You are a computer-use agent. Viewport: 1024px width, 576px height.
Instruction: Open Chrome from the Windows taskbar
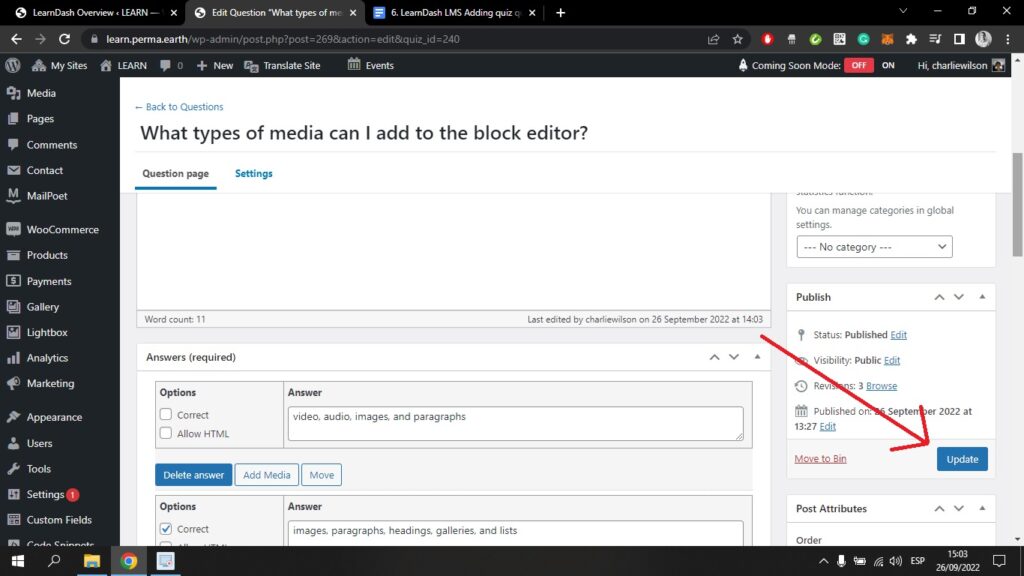(129, 560)
